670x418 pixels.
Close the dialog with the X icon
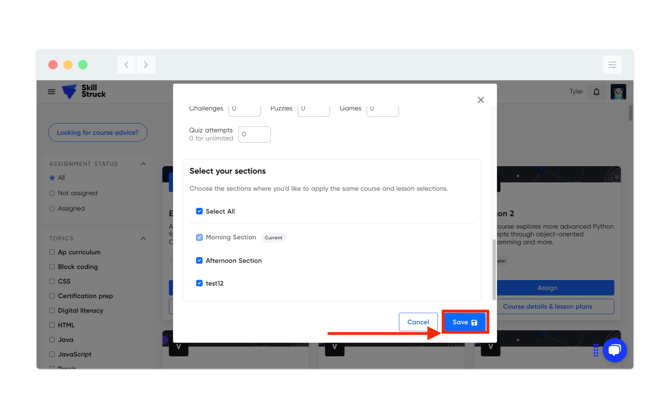click(x=481, y=100)
